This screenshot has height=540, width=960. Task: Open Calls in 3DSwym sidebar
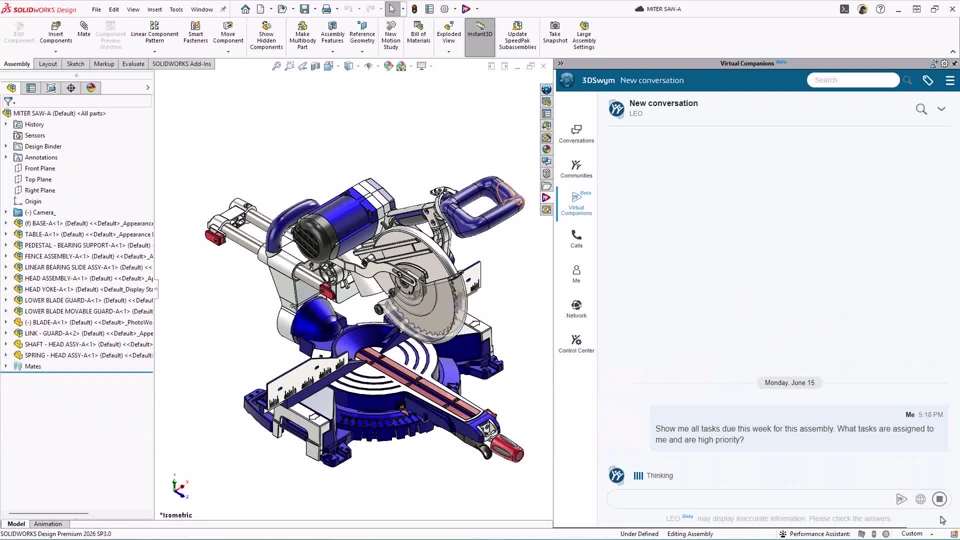coord(576,239)
